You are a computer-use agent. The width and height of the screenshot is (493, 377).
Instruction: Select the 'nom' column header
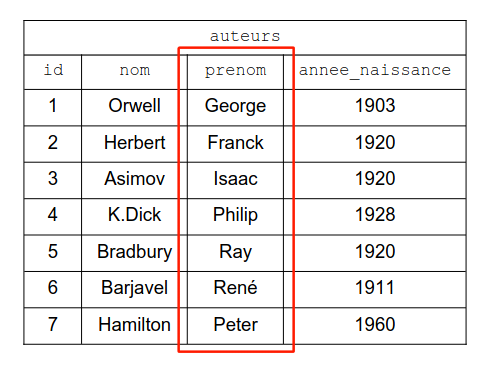click(x=135, y=70)
